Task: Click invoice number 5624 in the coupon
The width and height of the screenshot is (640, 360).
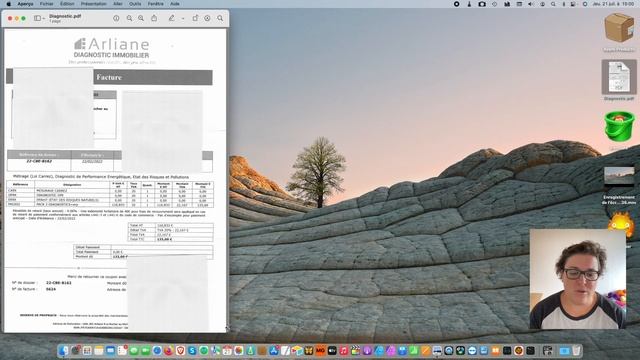Action: tap(51, 289)
